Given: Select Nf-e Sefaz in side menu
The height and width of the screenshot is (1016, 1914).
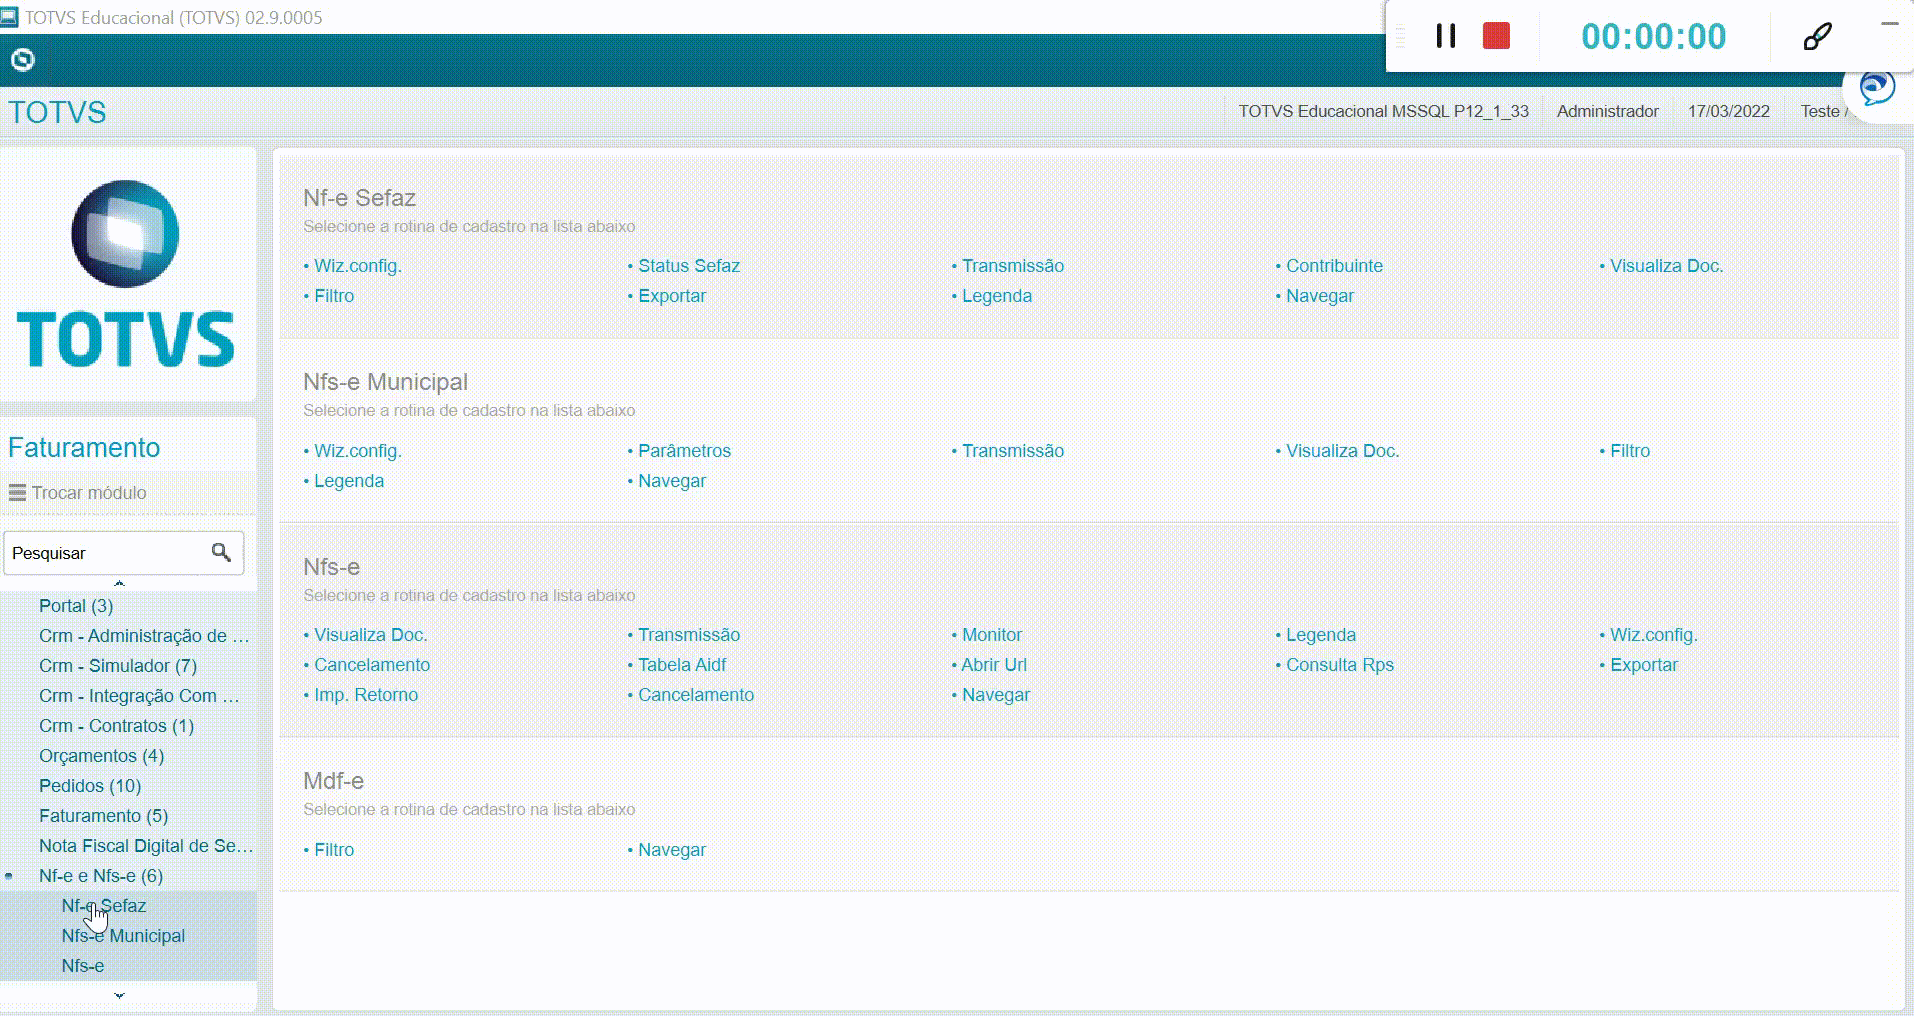Looking at the screenshot, I should 104,906.
